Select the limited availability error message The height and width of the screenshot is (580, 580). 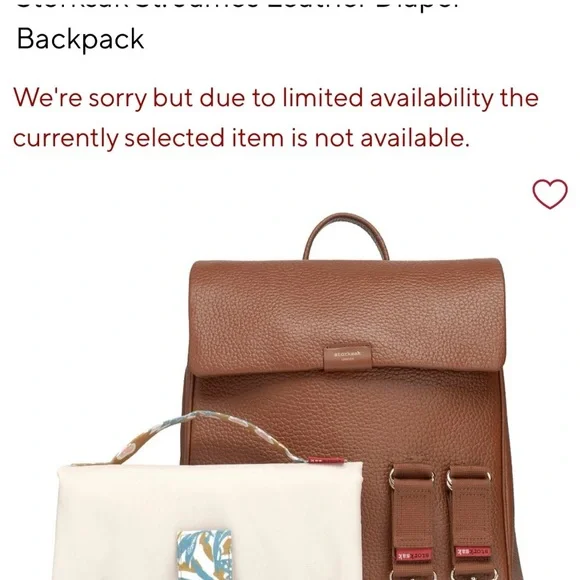tap(276, 118)
